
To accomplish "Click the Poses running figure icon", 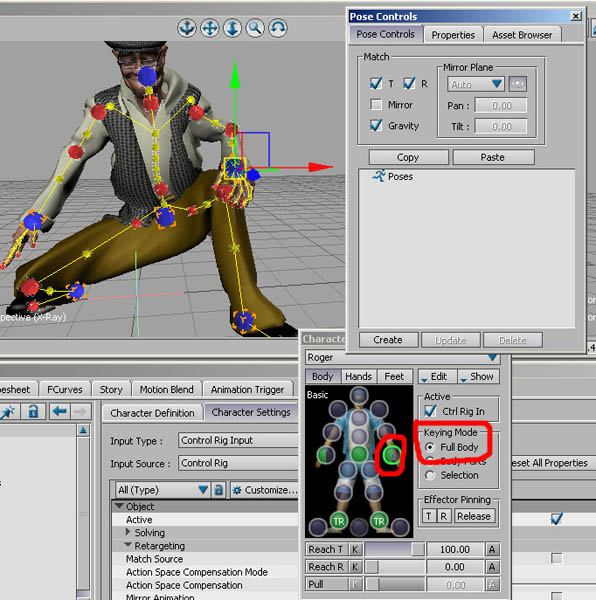I will [379, 176].
